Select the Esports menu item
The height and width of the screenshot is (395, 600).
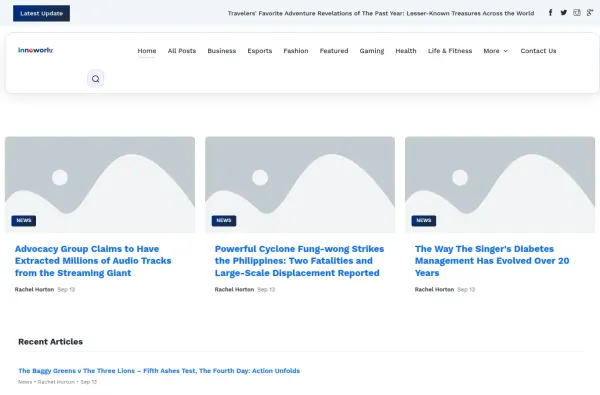[259, 51]
